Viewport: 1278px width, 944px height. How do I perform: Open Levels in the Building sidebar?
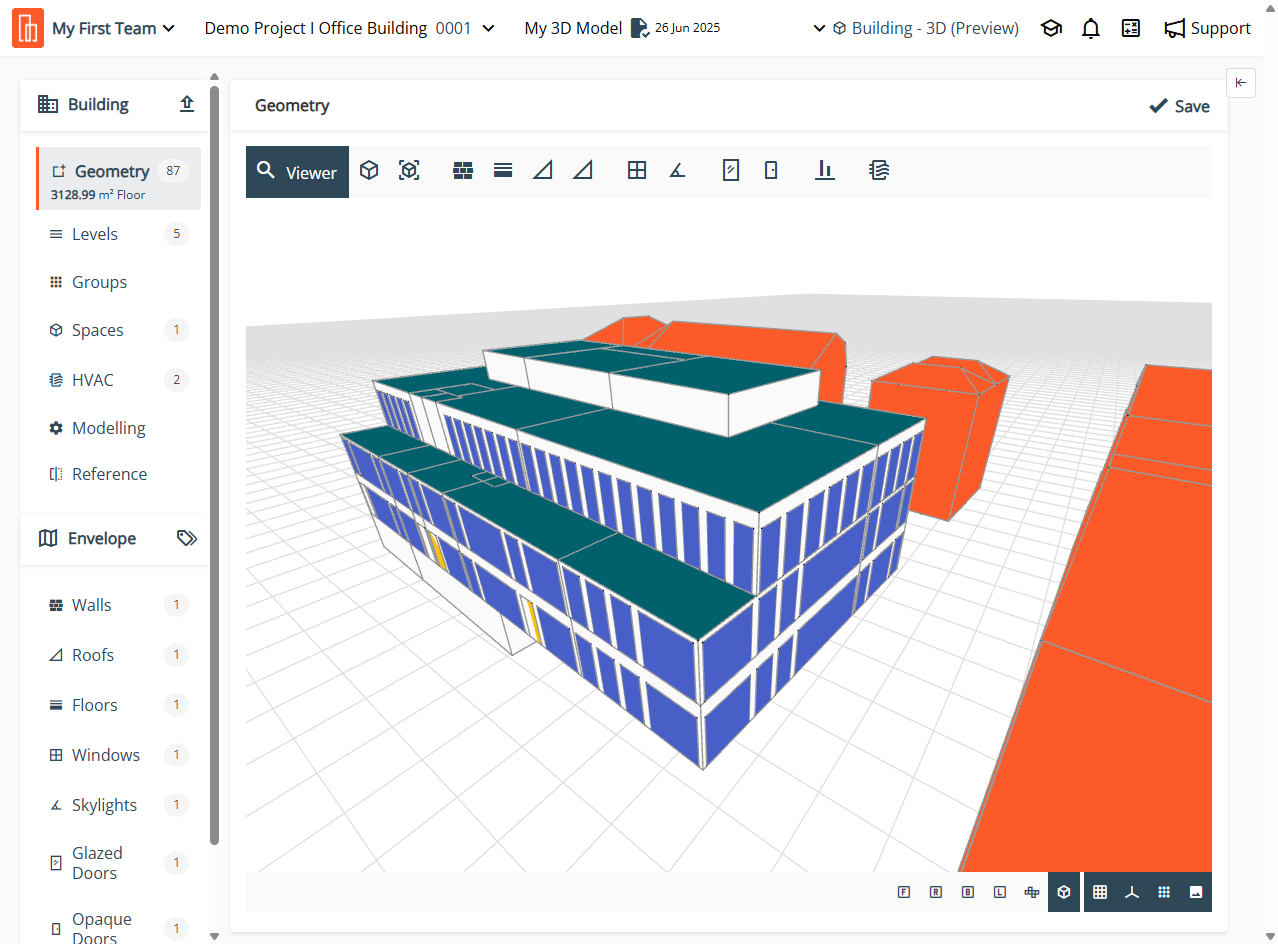coord(95,234)
